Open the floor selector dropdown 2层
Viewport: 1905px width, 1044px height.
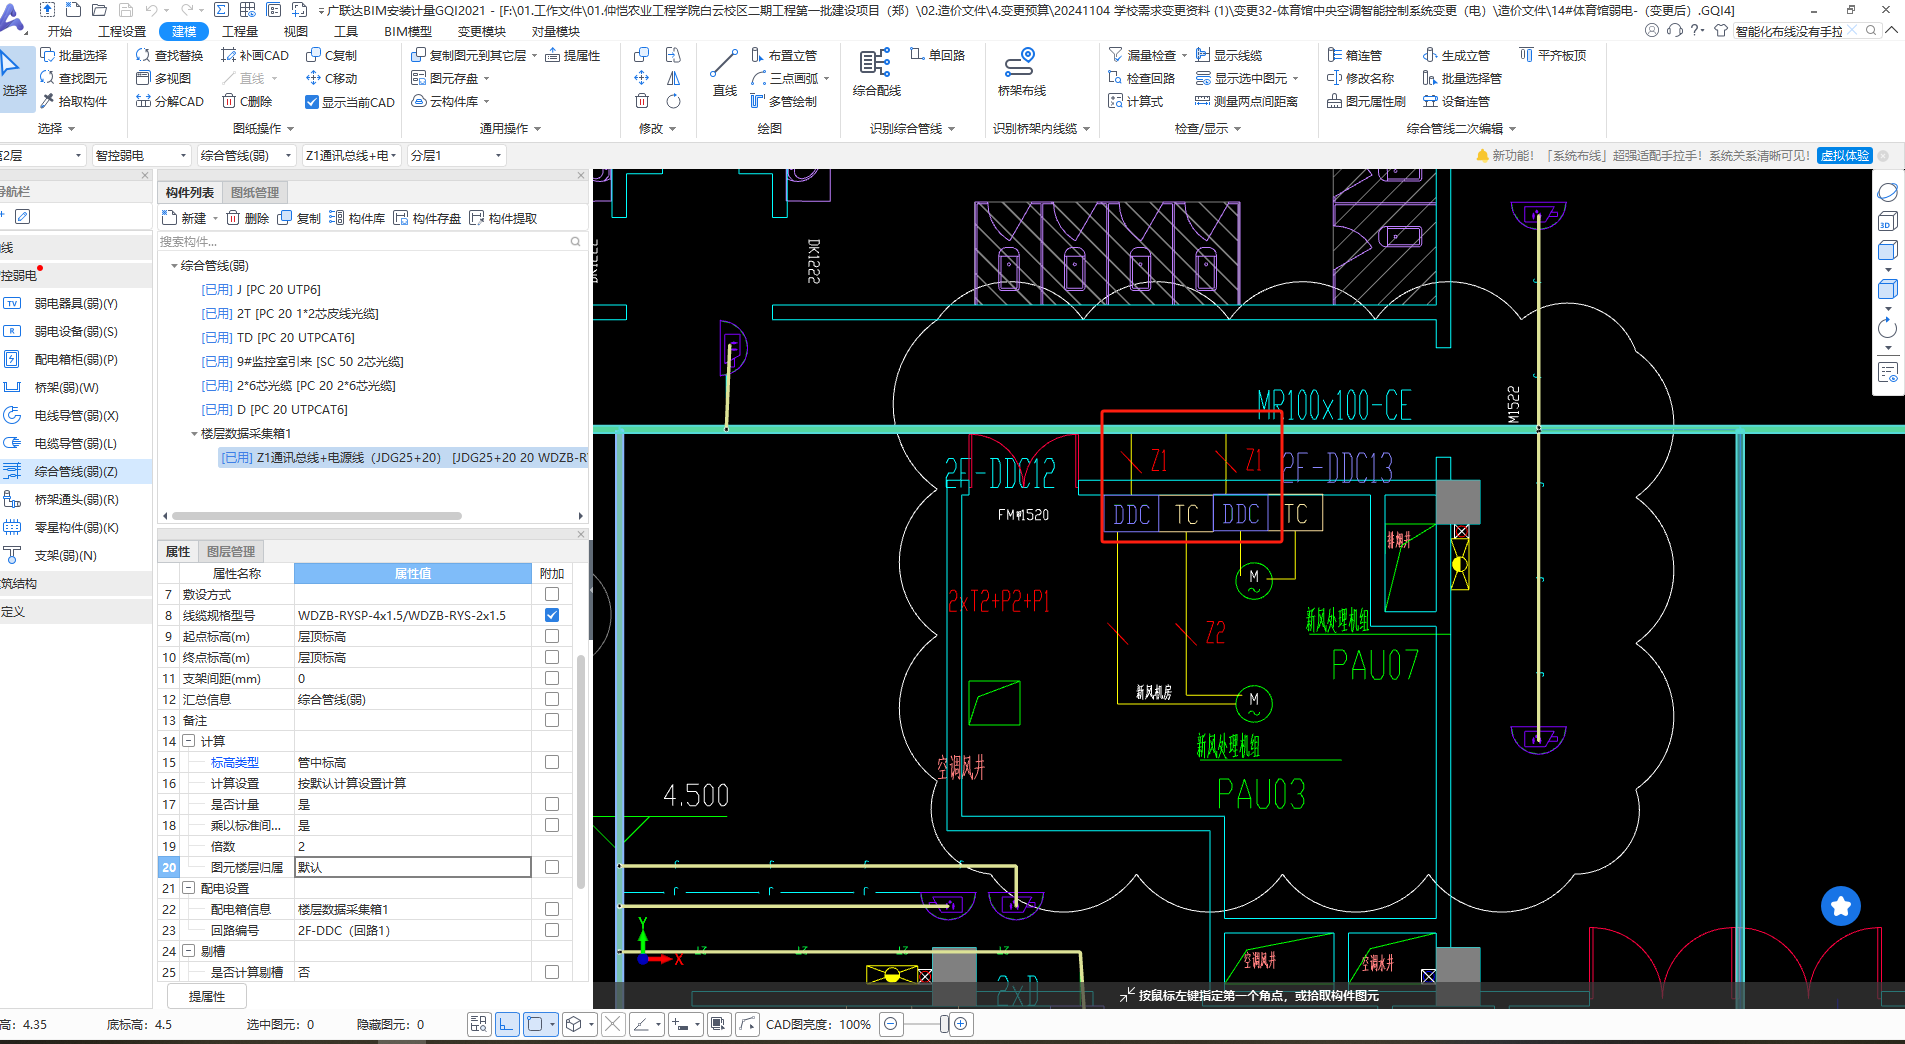coord(42,155)
